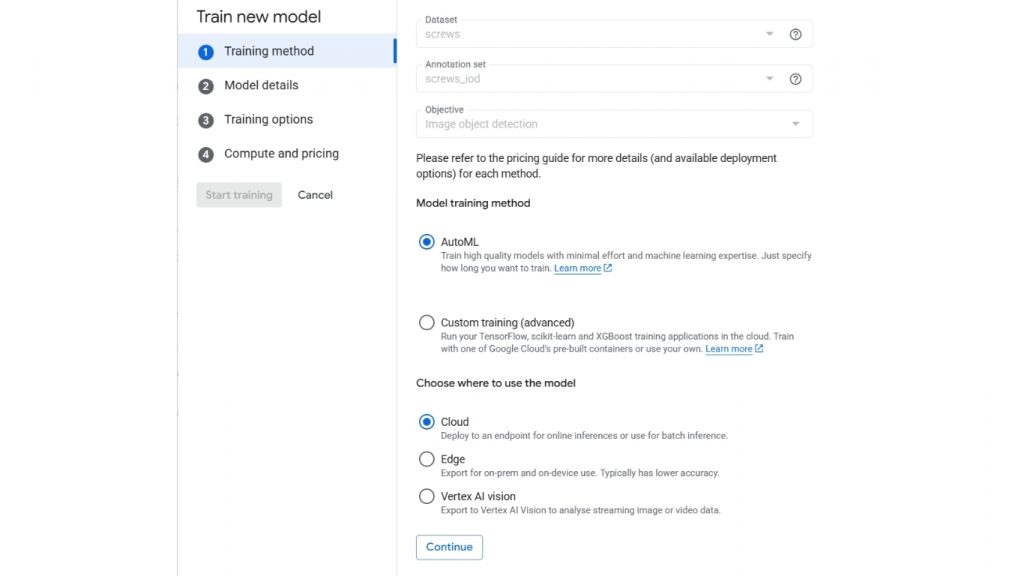Click Cancel in the side panel

315,195
